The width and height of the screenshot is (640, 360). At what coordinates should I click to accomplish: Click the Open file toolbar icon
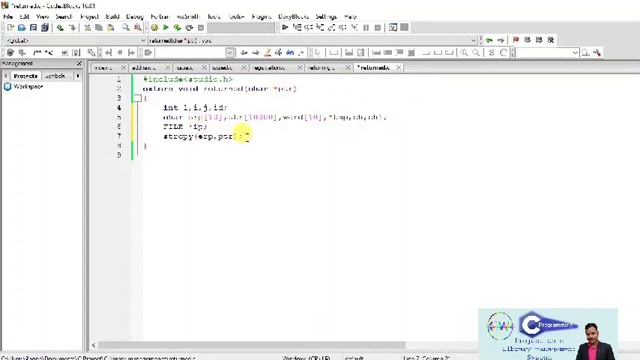coord(22,27)
